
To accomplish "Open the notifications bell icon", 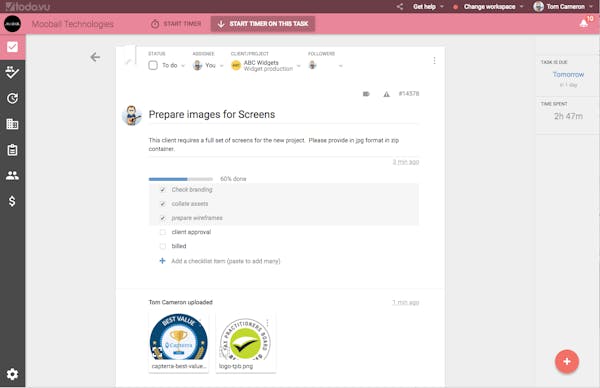I will point(584,23).
